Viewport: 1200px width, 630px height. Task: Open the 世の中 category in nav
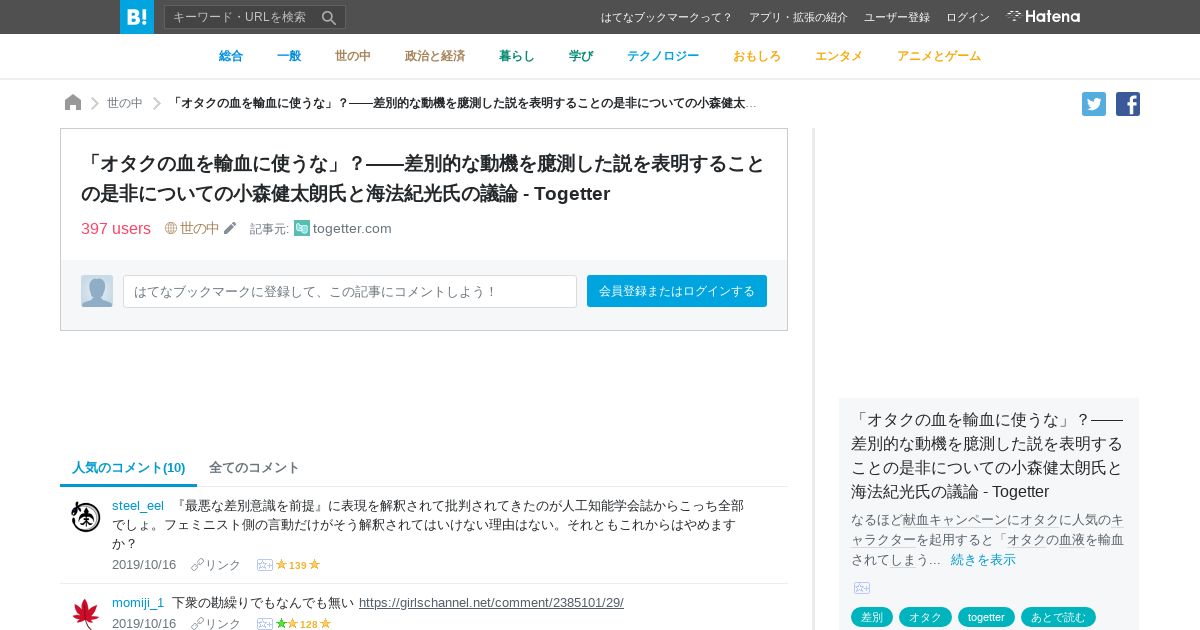point(353,56)
